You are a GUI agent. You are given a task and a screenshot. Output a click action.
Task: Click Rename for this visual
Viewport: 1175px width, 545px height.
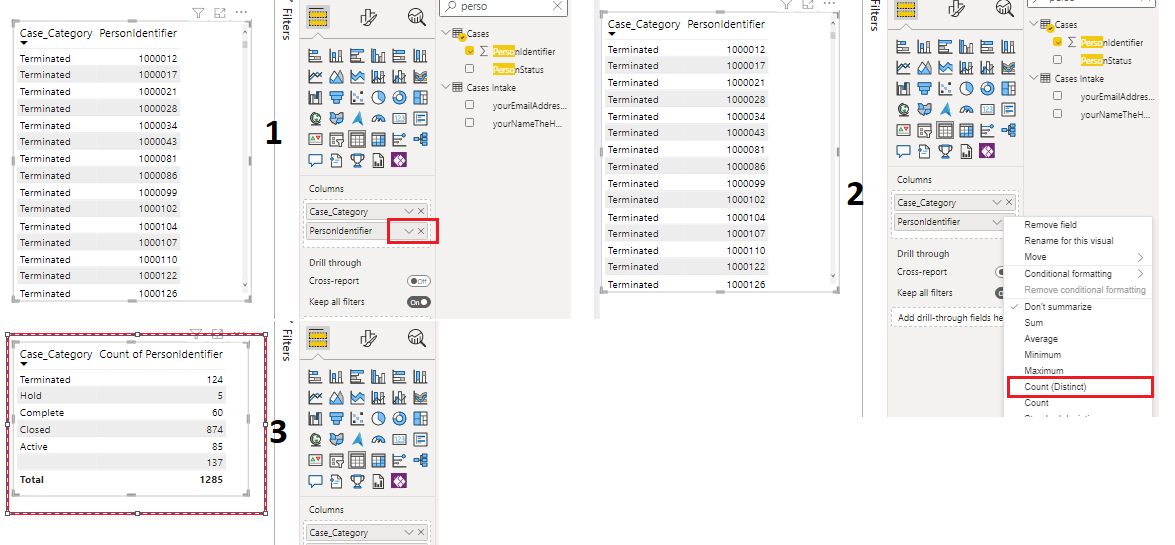1069,241
